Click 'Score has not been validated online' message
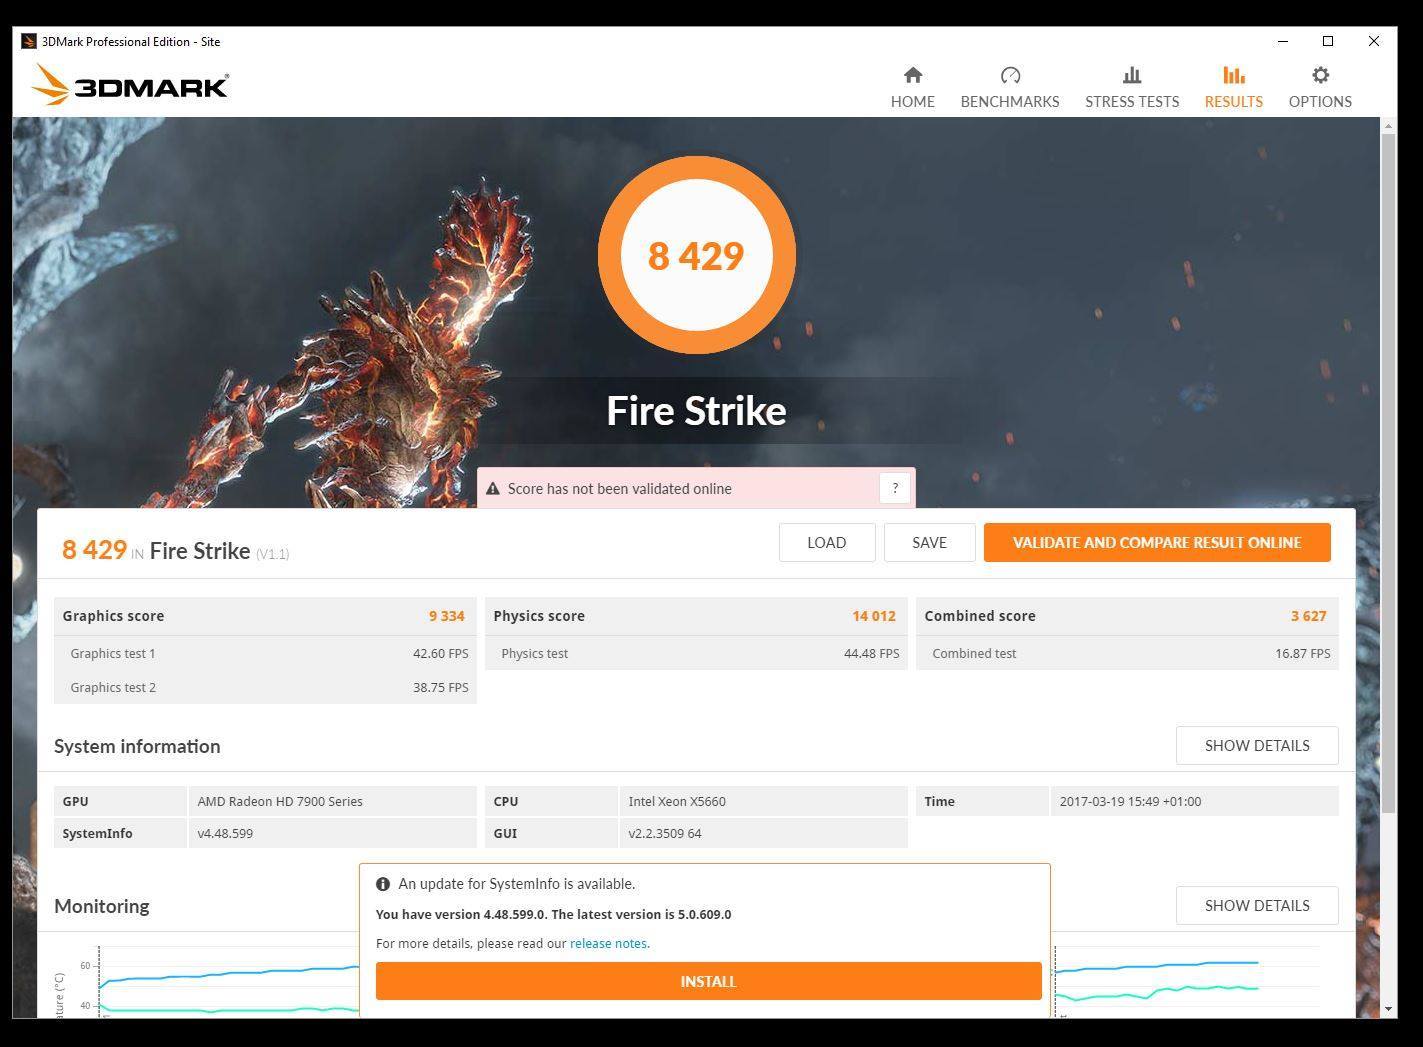Image resolution: width=1423 pixels, height=1047 pixels. coord(619,489)
